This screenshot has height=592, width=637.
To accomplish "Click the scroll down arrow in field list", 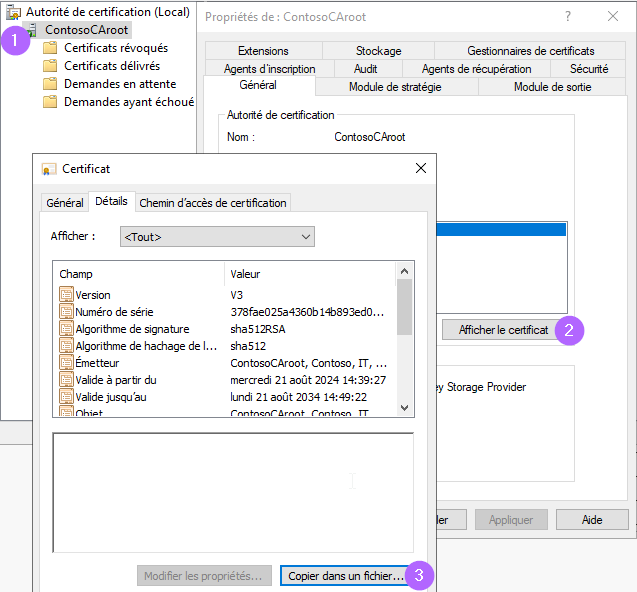I will click(x=405, y=408).
